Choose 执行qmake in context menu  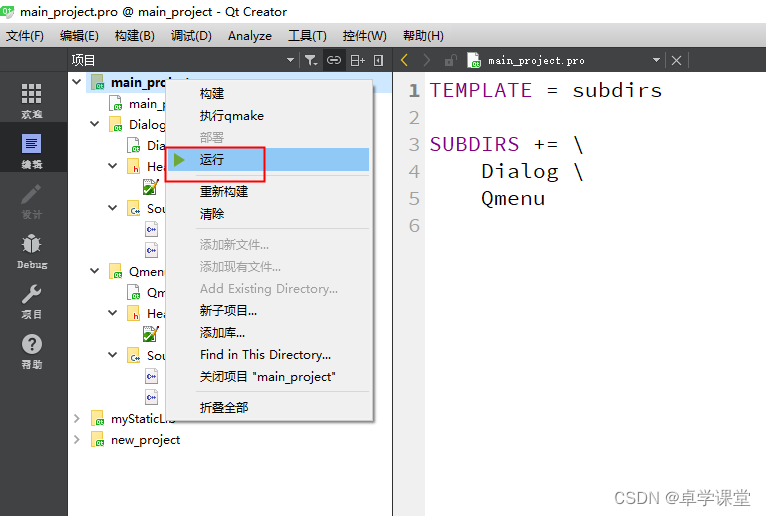(269, 115)
